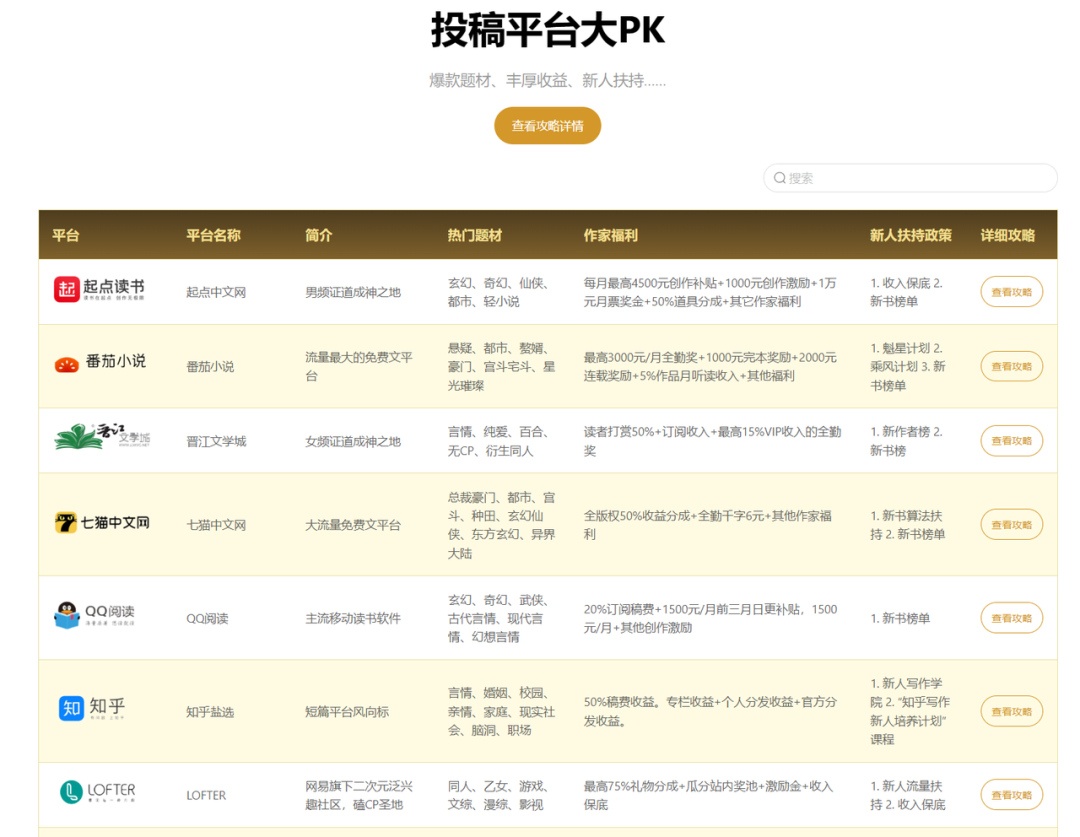Click the QQ阅读 penguin logo
This screenshot has height=837, width=1080.
point(94,614)
